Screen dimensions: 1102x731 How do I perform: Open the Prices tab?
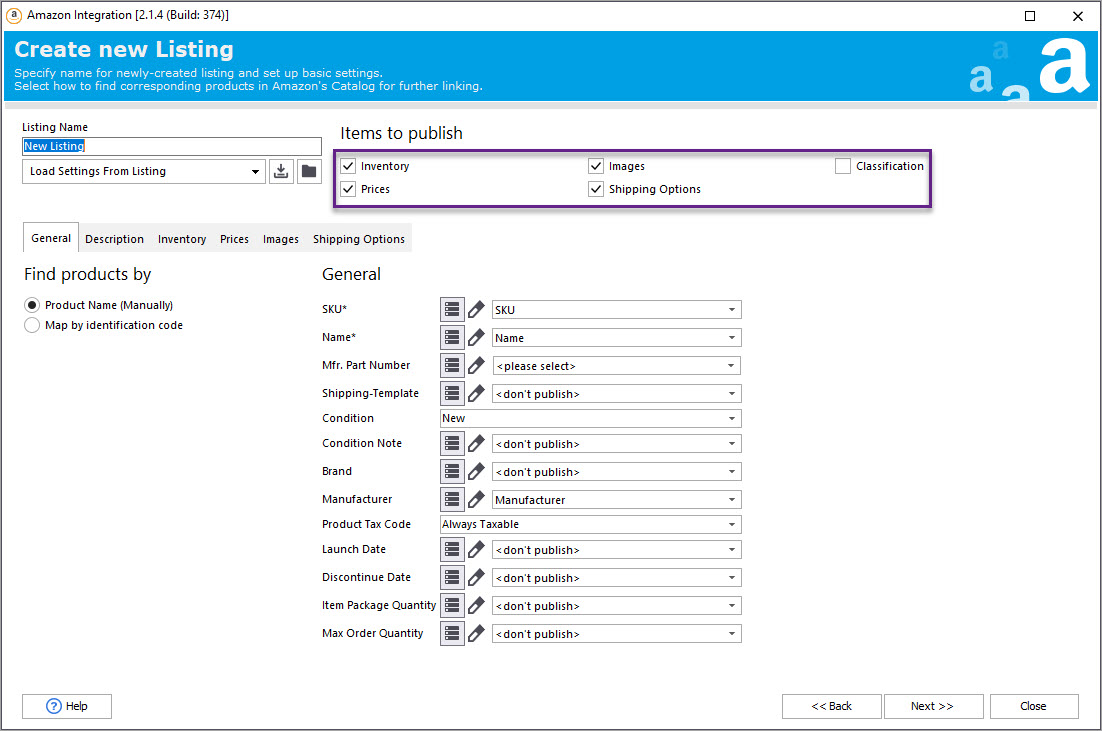(x=234, y=239)
